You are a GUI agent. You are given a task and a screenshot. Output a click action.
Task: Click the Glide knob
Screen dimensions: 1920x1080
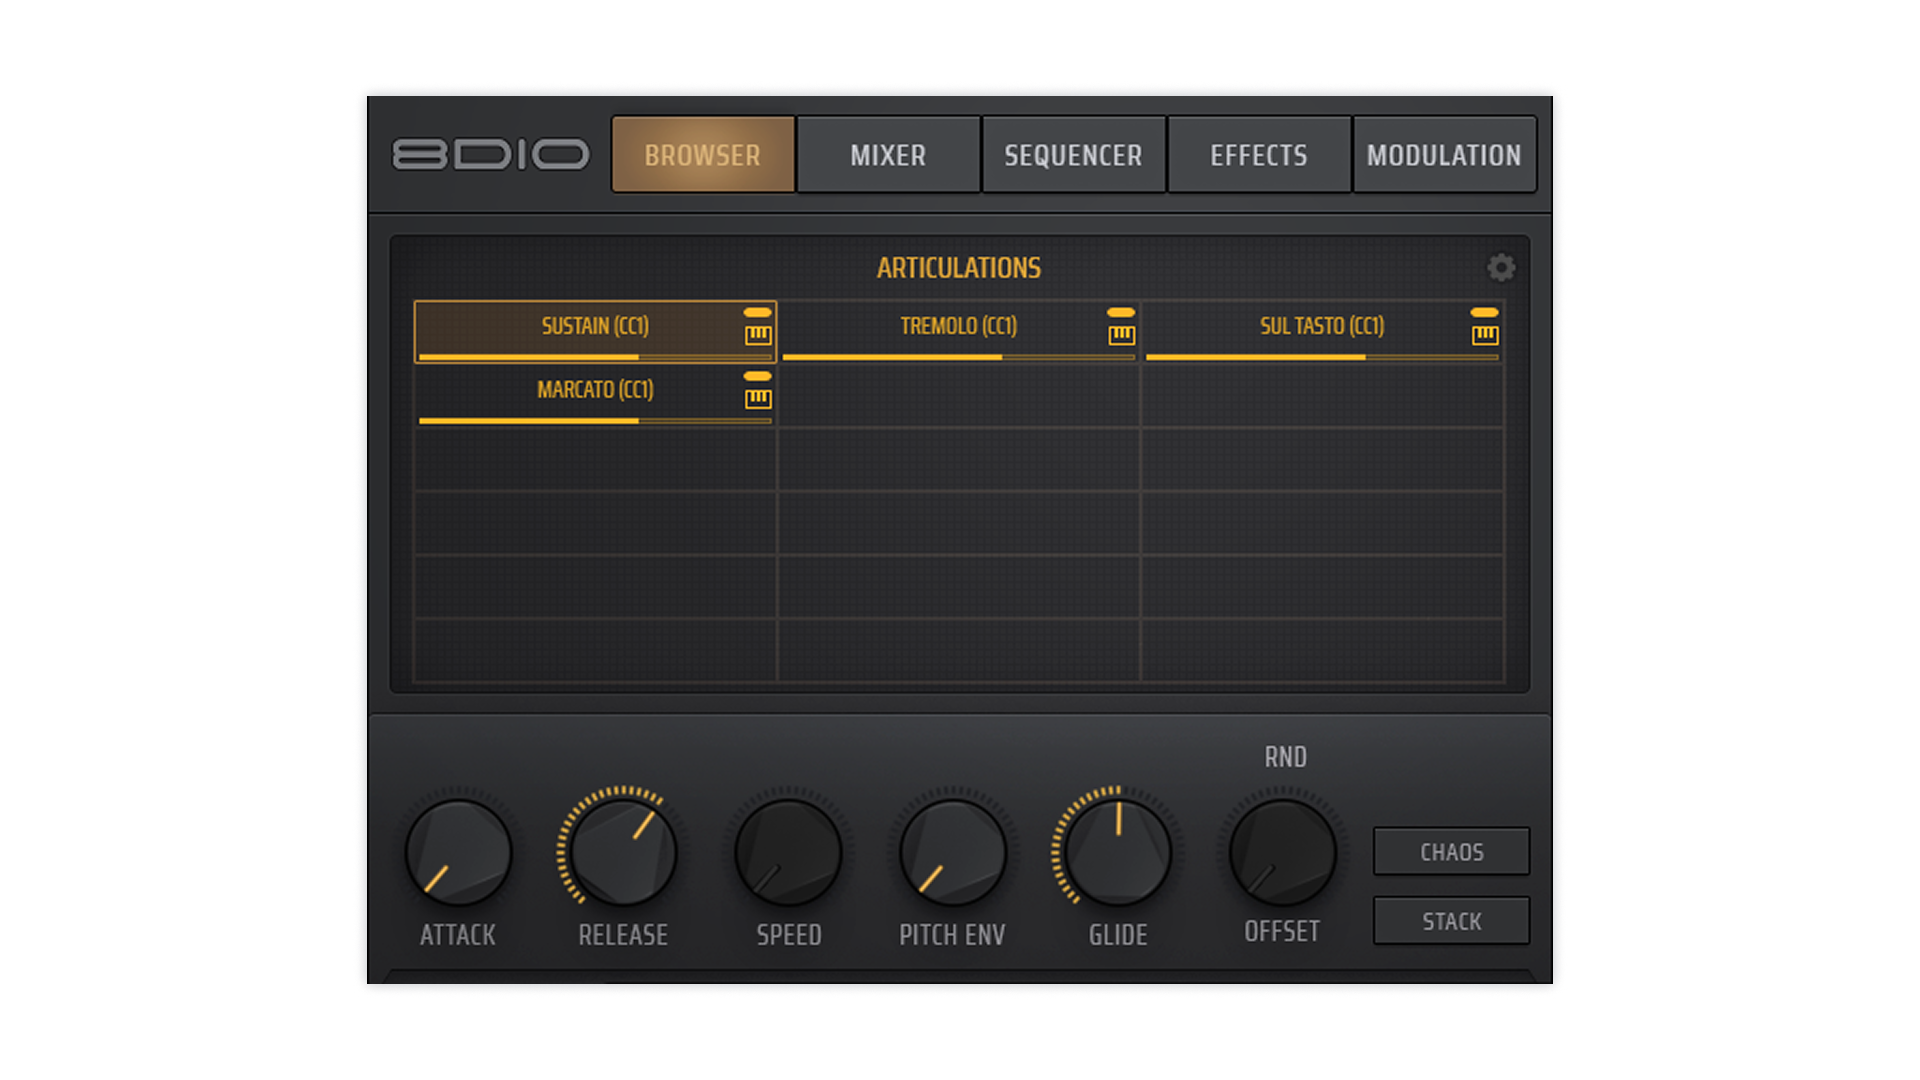click(x=1118, y=853)
